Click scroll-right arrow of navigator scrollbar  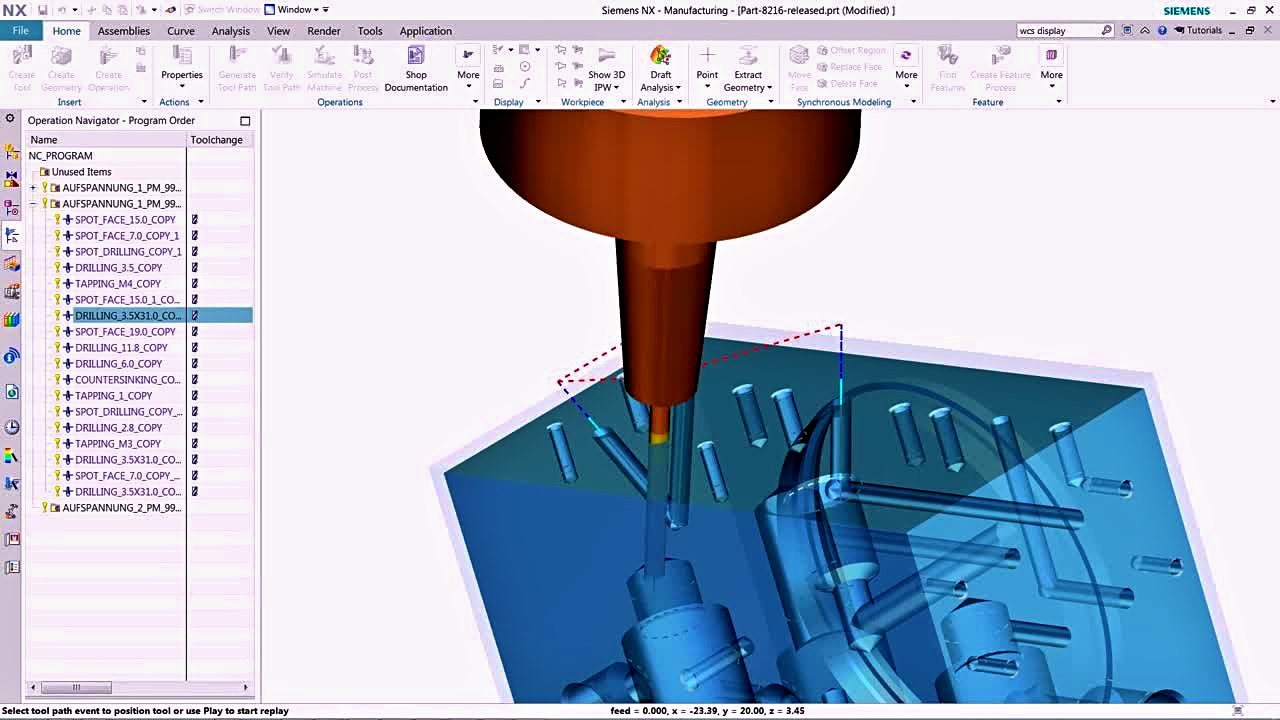(x=246, y=687)
